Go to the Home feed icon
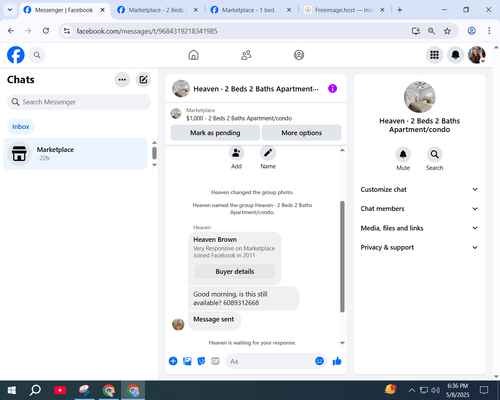 [193, 55]
